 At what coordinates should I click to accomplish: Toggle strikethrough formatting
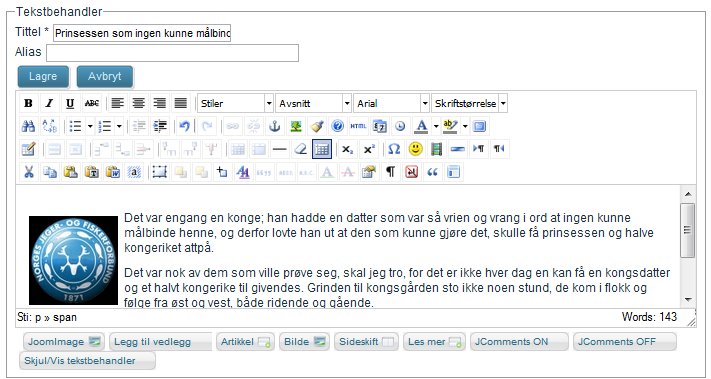tap(92, 103)
